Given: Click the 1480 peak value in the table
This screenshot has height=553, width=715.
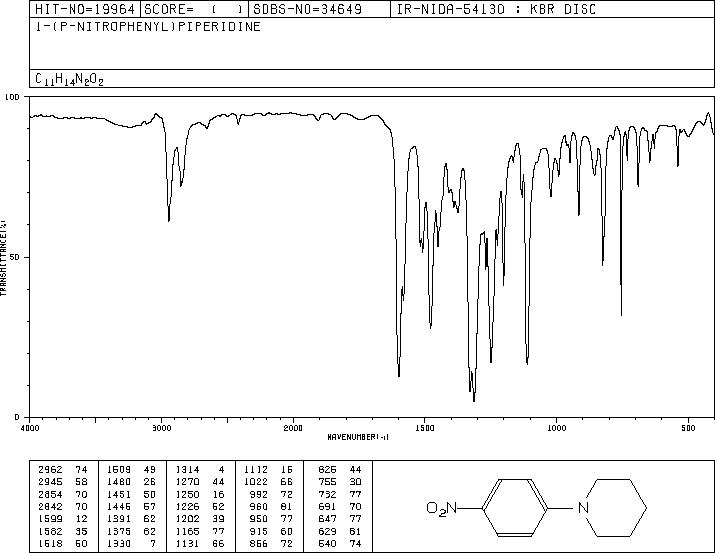Looking at the screenshot, I should pos(119,482).
